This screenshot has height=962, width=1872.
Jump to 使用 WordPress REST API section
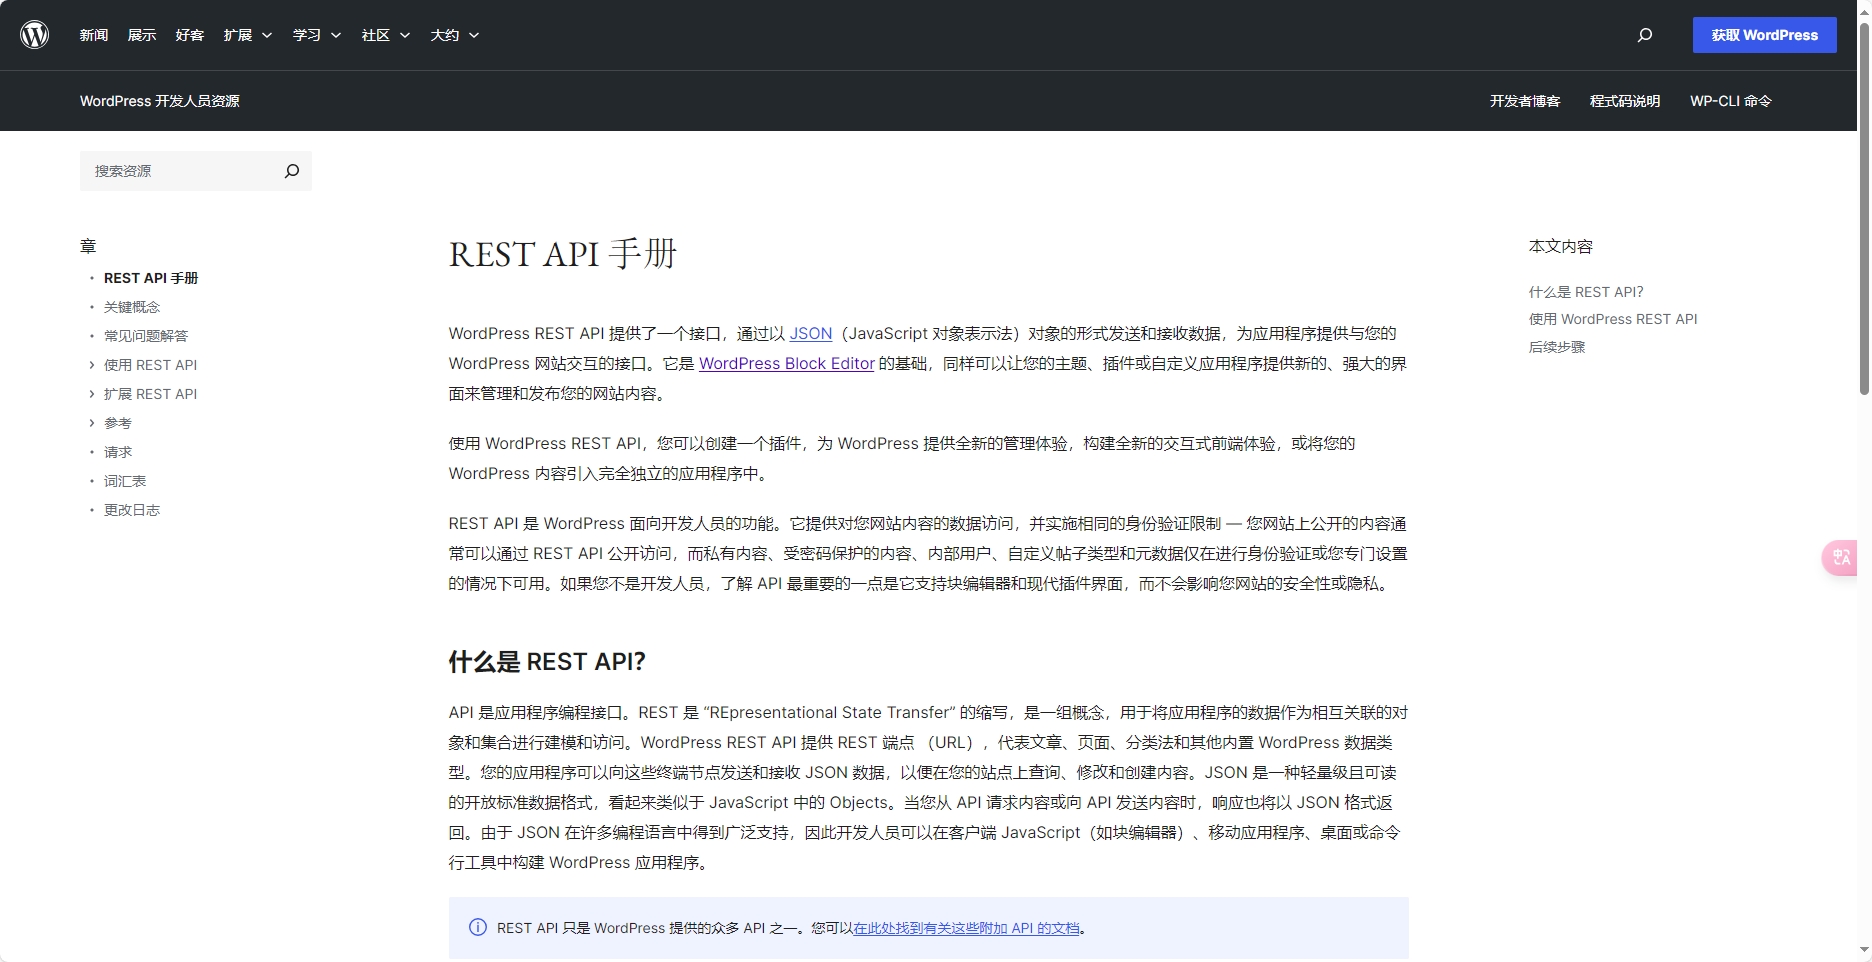pos(1613,319)
